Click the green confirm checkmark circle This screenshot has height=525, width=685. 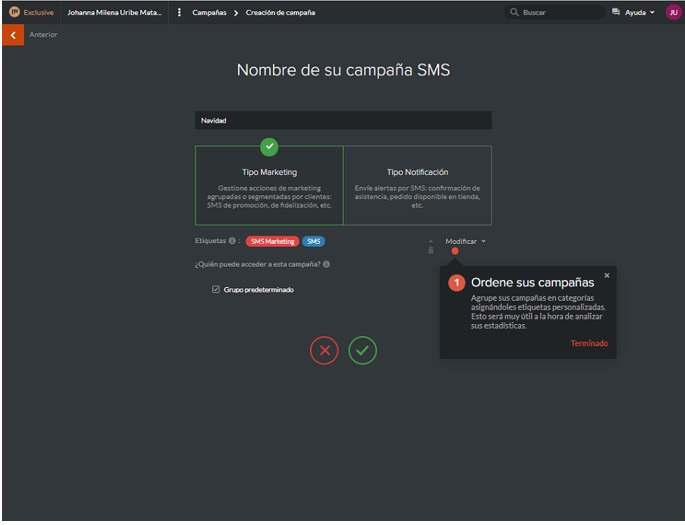(363, 350)
